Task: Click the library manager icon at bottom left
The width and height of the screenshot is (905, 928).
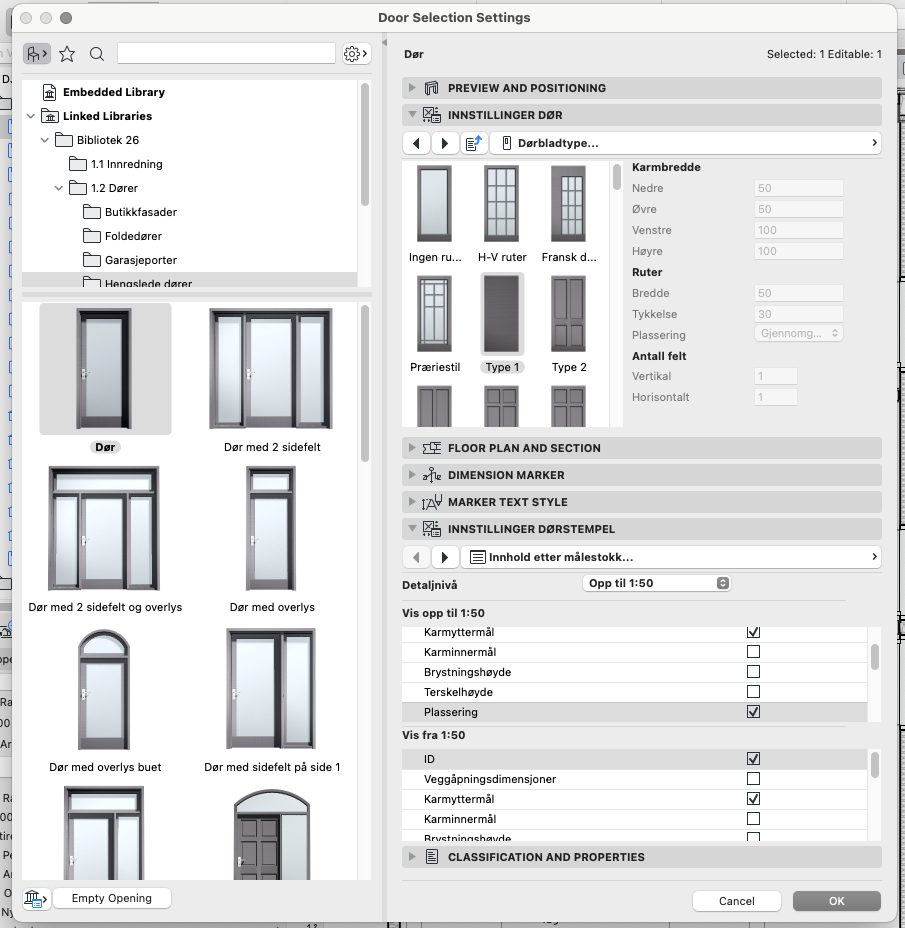Action: click(x=35, y=898)
